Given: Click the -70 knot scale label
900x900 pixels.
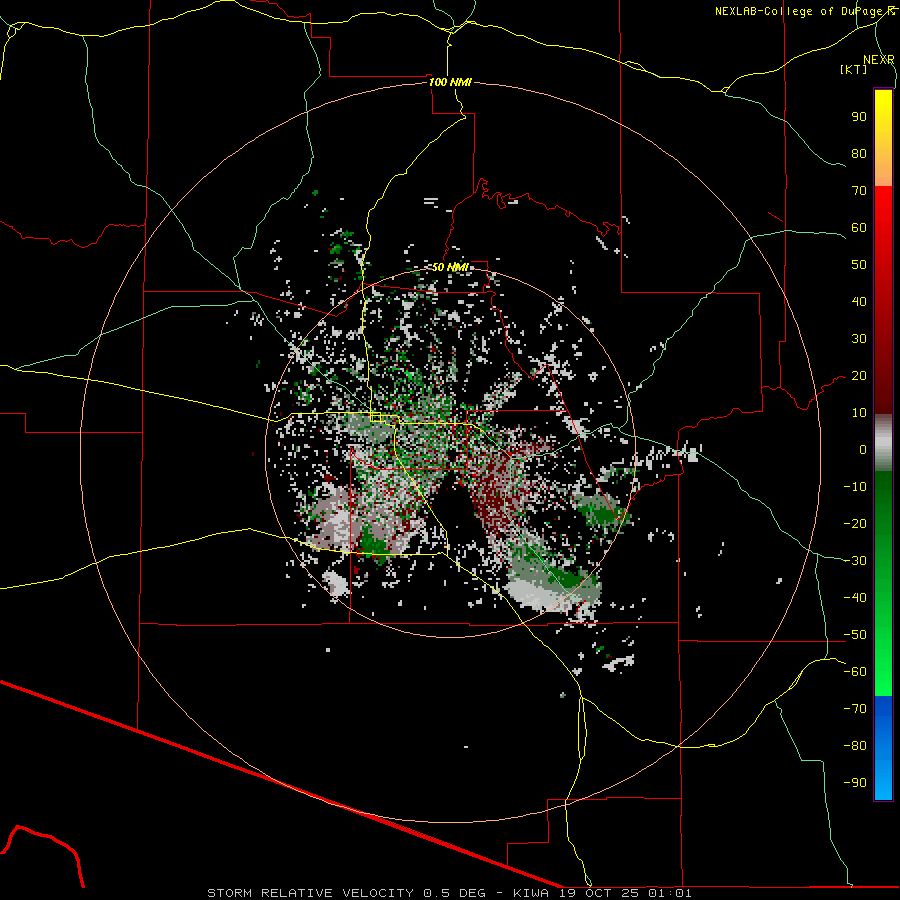Looking at the screenshot, I should click(x=855, y=708).
